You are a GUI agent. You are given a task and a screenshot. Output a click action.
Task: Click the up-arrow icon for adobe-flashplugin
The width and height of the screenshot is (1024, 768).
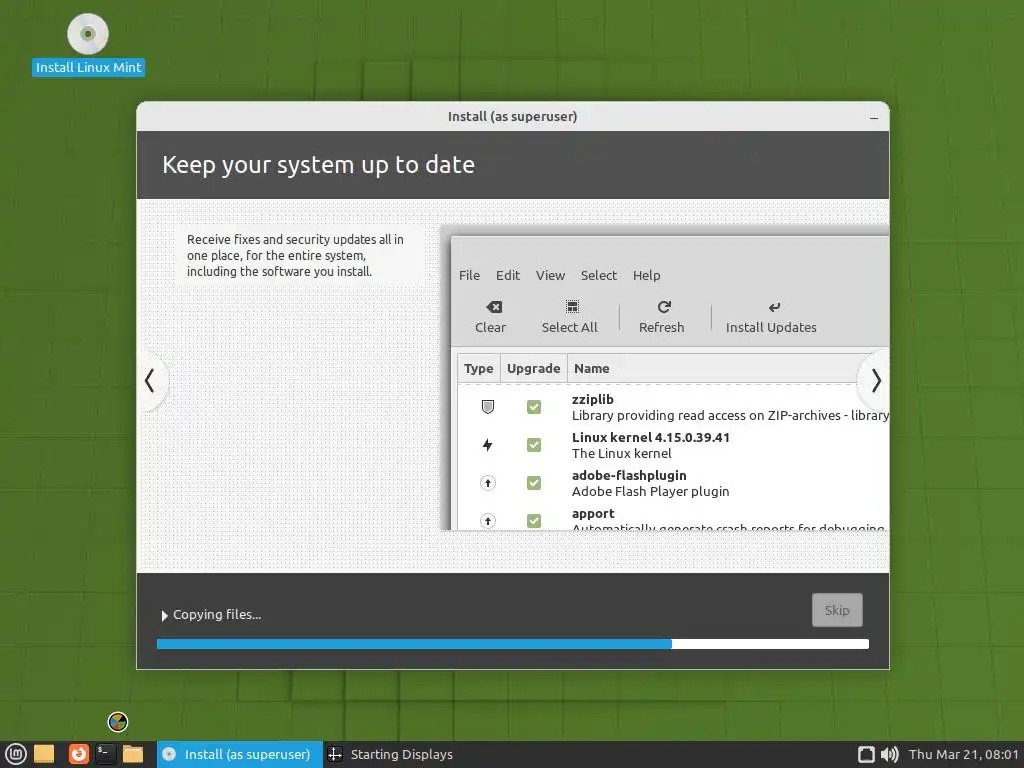[x=488, y=483]
